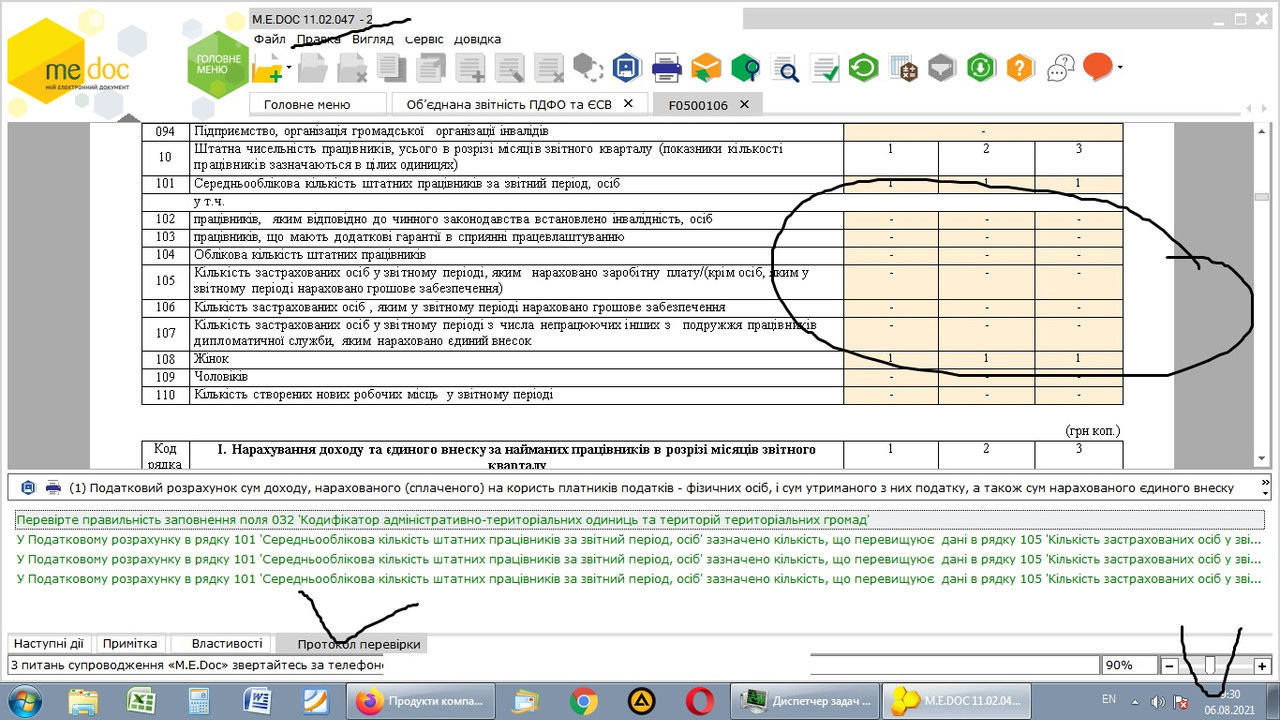Click the row 094 value cell
The height and width of the screenshot is (720, 1280).
click(983, 131)
